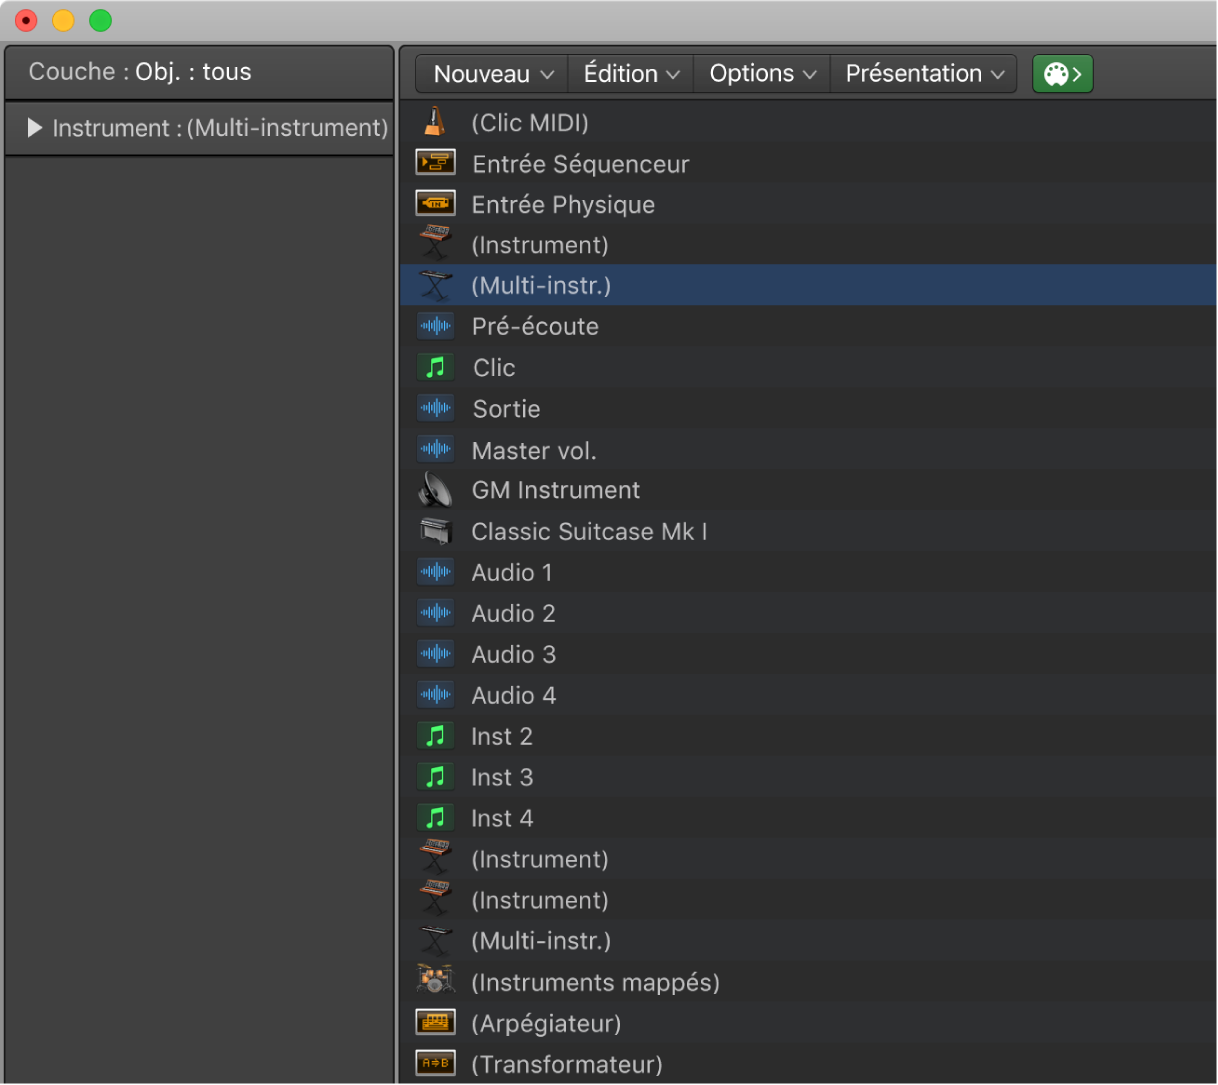1218x1085 pixels.
Task: Select the (Instruments mappés) row
Action: pyautogui.click(x=808, y=982)
